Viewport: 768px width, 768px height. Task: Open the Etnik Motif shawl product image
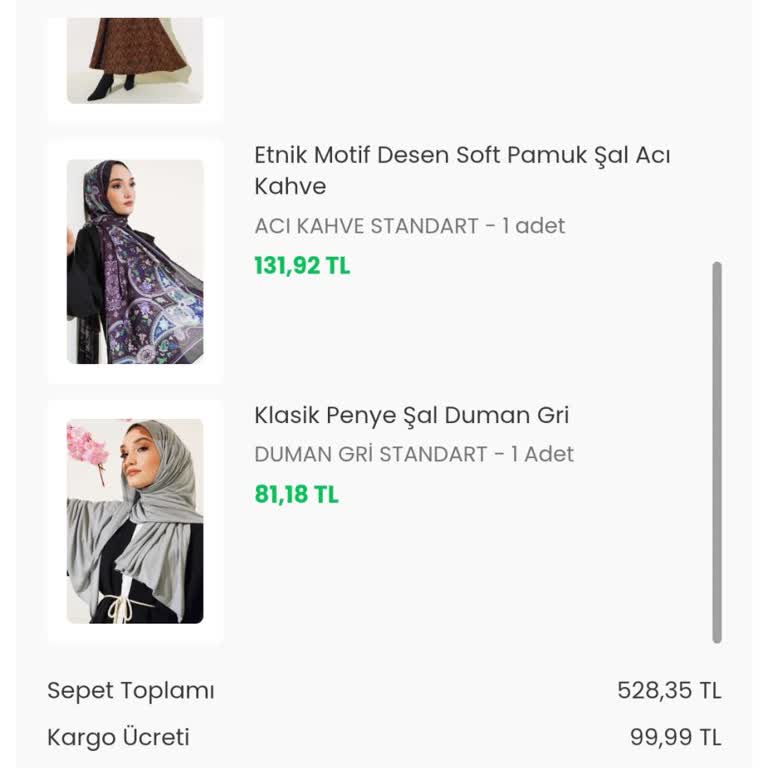[x=135, y=261]
